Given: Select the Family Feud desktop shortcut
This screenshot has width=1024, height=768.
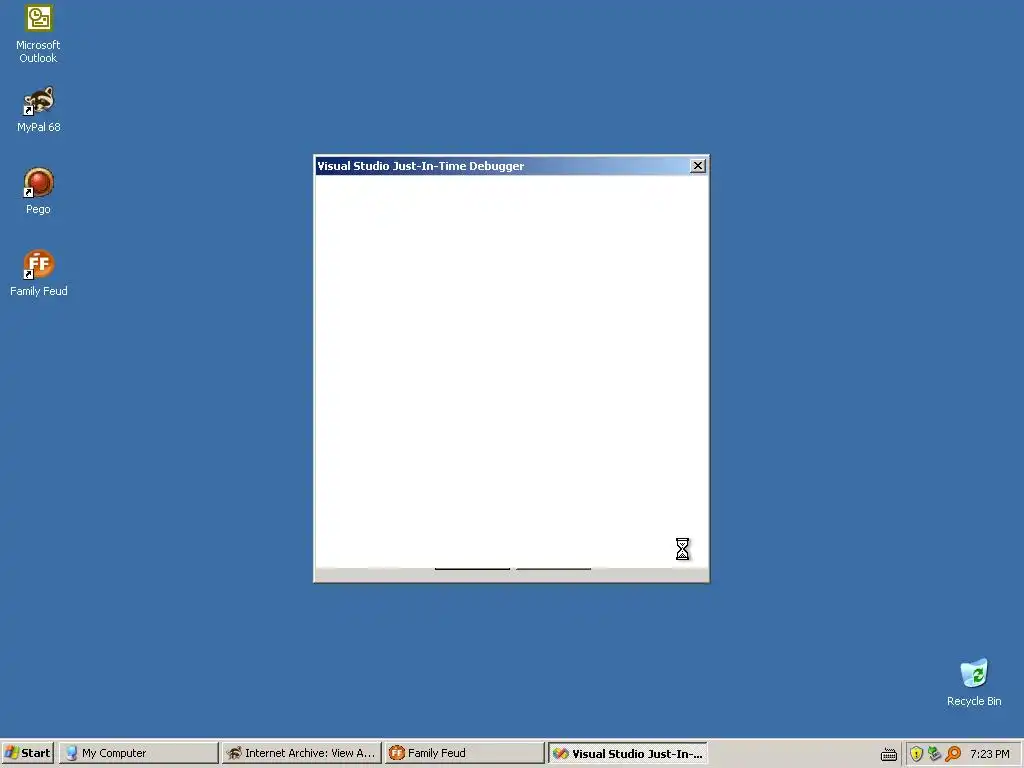Looking at the screenshot, I should coord(39,273).
